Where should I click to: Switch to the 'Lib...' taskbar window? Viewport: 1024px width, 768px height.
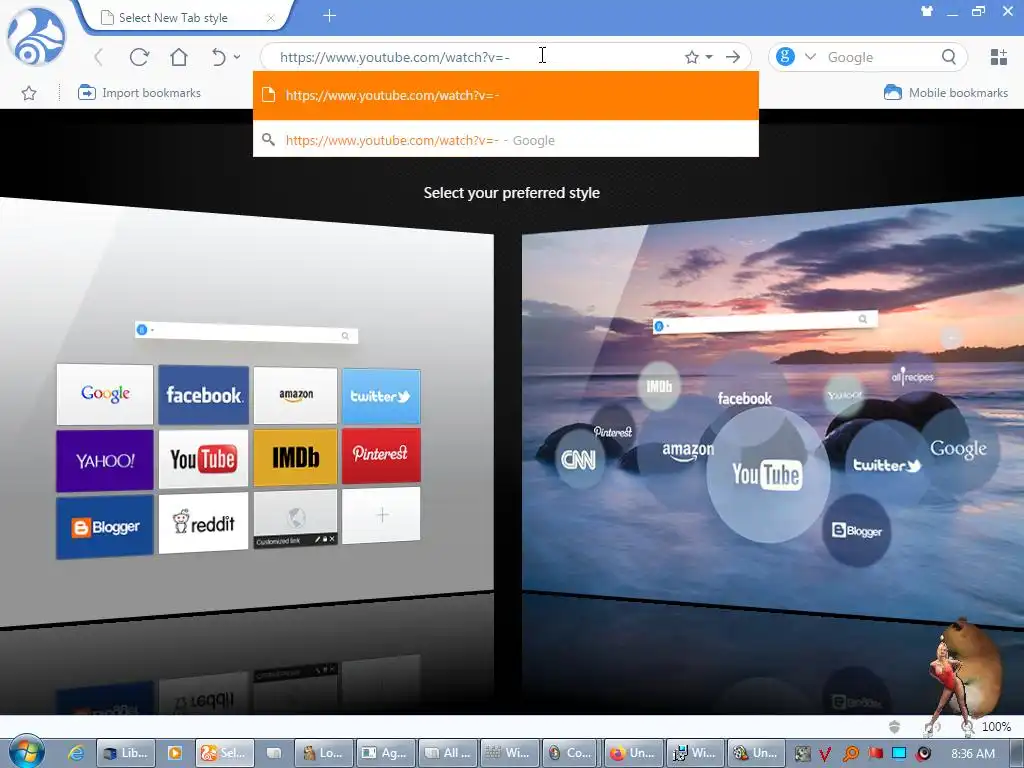coord(125,753)
